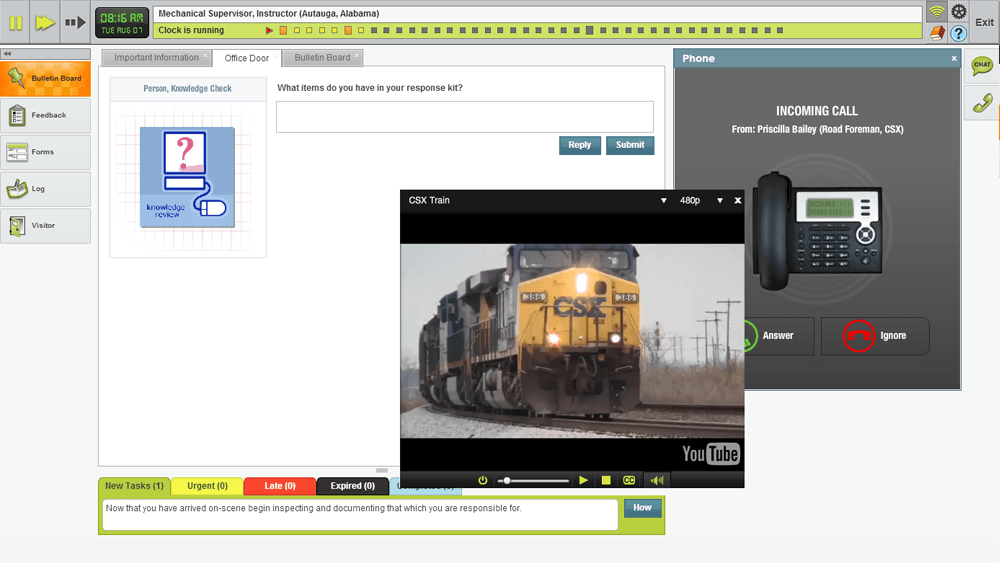The height and width of the screenshot is (563, 1000).
Task: Click the red play arrow timeline marker
Action: (x=269, y=30)
